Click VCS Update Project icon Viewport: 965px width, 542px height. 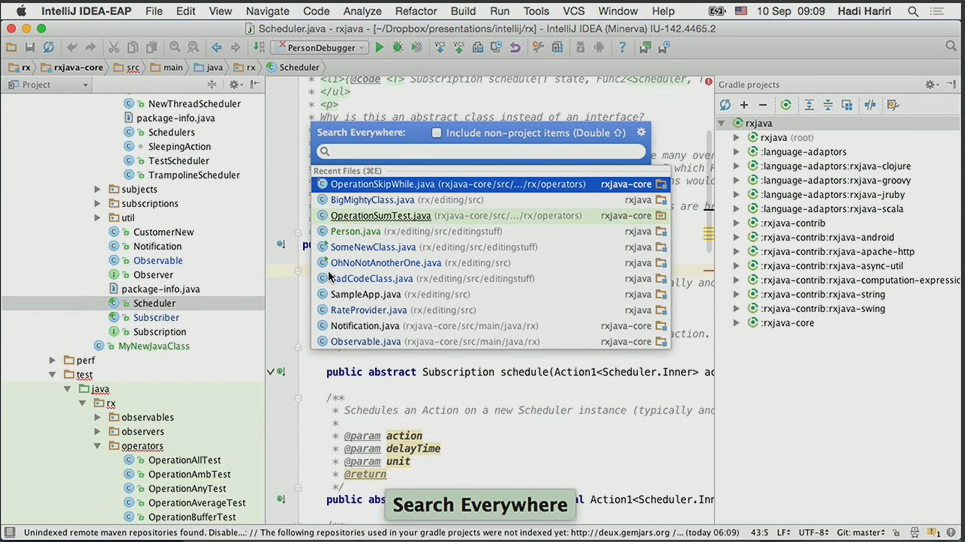pos(439,47)
